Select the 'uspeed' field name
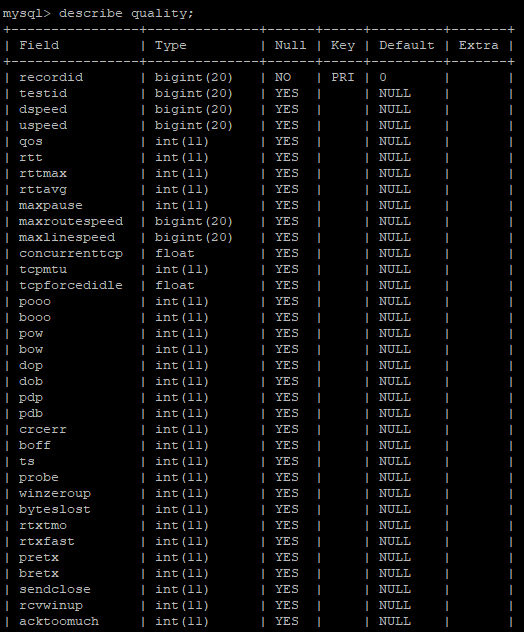Image resolution: width=524 pixels, height=632 pixels. pos(43,125)
